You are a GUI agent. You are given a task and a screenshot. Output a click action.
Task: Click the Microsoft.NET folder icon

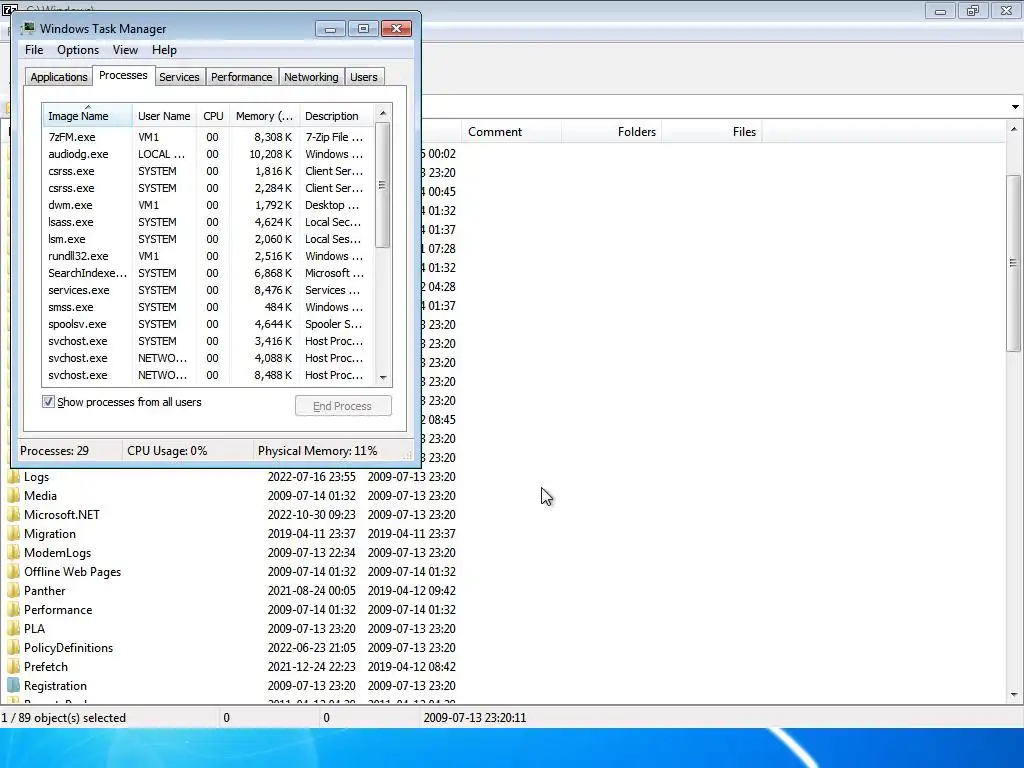pyautogui.click(x=14, y=515)
